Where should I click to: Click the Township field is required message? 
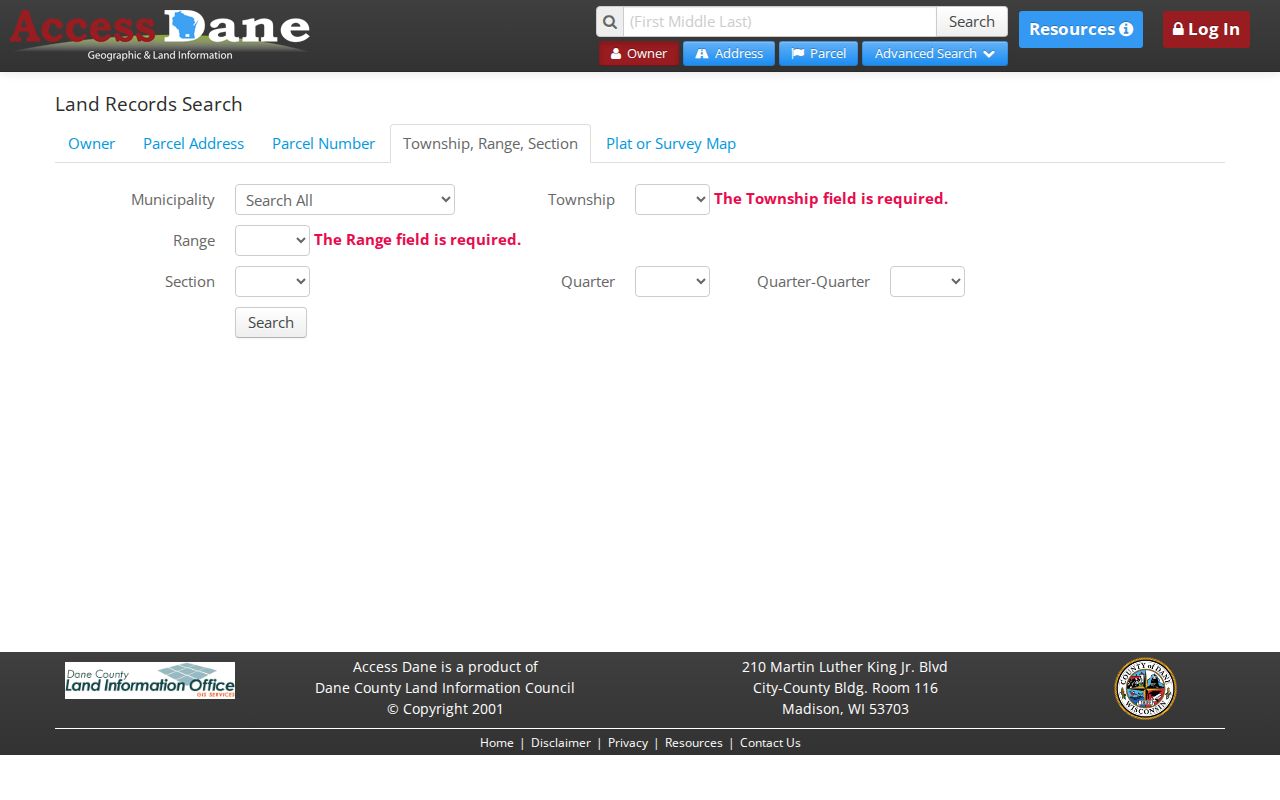pyautogui.click(x=831, y=199)
